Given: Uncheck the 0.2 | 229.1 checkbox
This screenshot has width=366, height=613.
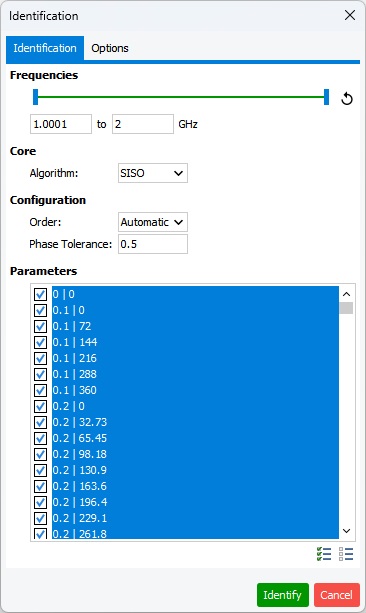Looking at the screenshot, I should (x=40, y=518).
